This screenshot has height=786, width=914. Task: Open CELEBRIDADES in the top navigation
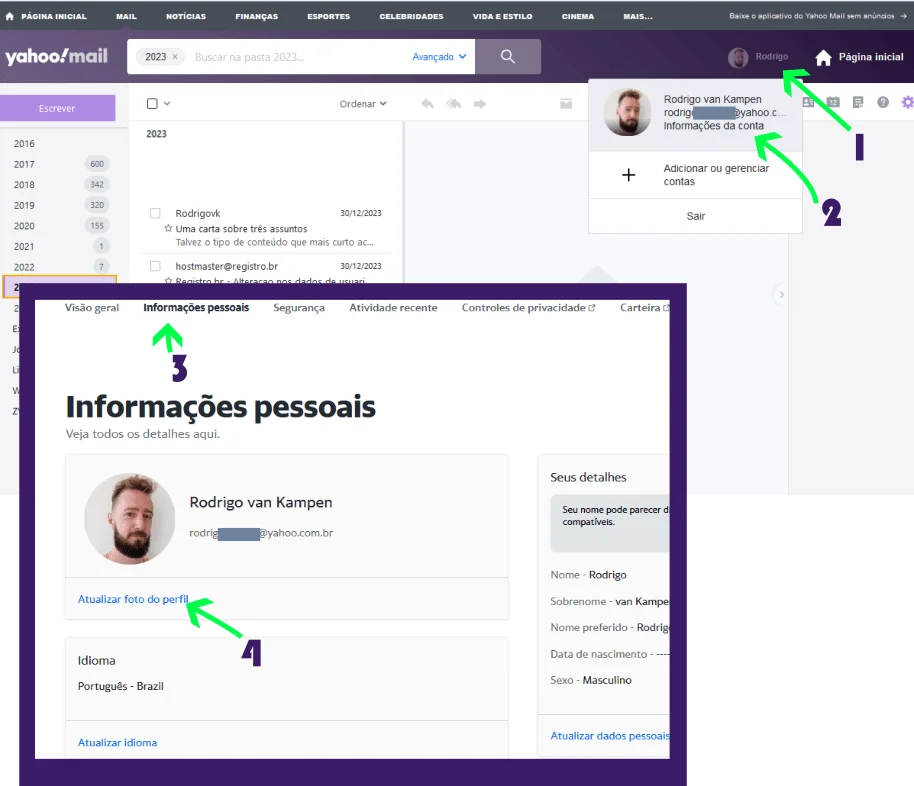coord(412,16)
